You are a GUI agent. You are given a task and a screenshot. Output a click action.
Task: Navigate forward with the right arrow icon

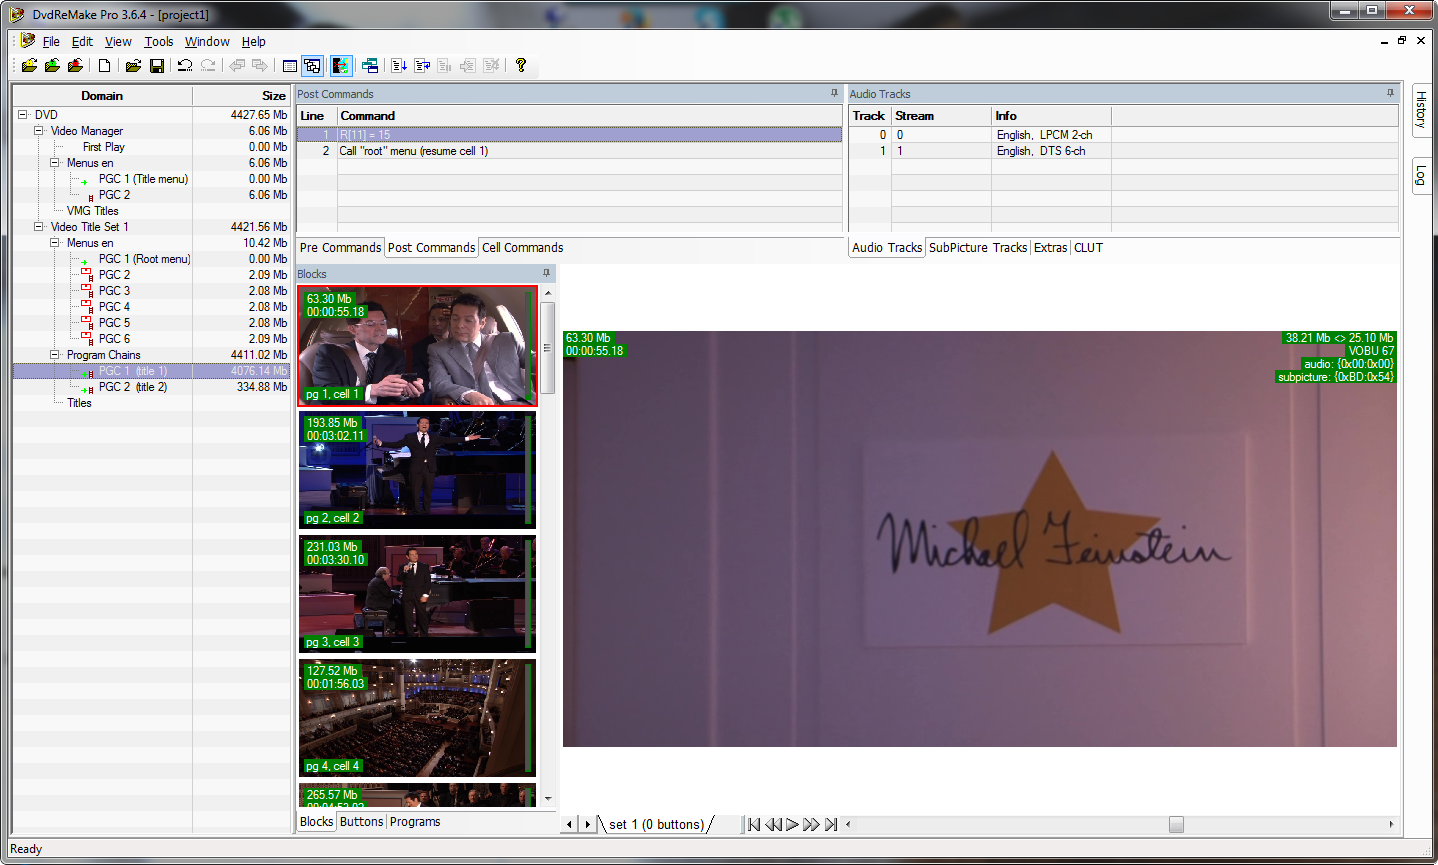260,65
